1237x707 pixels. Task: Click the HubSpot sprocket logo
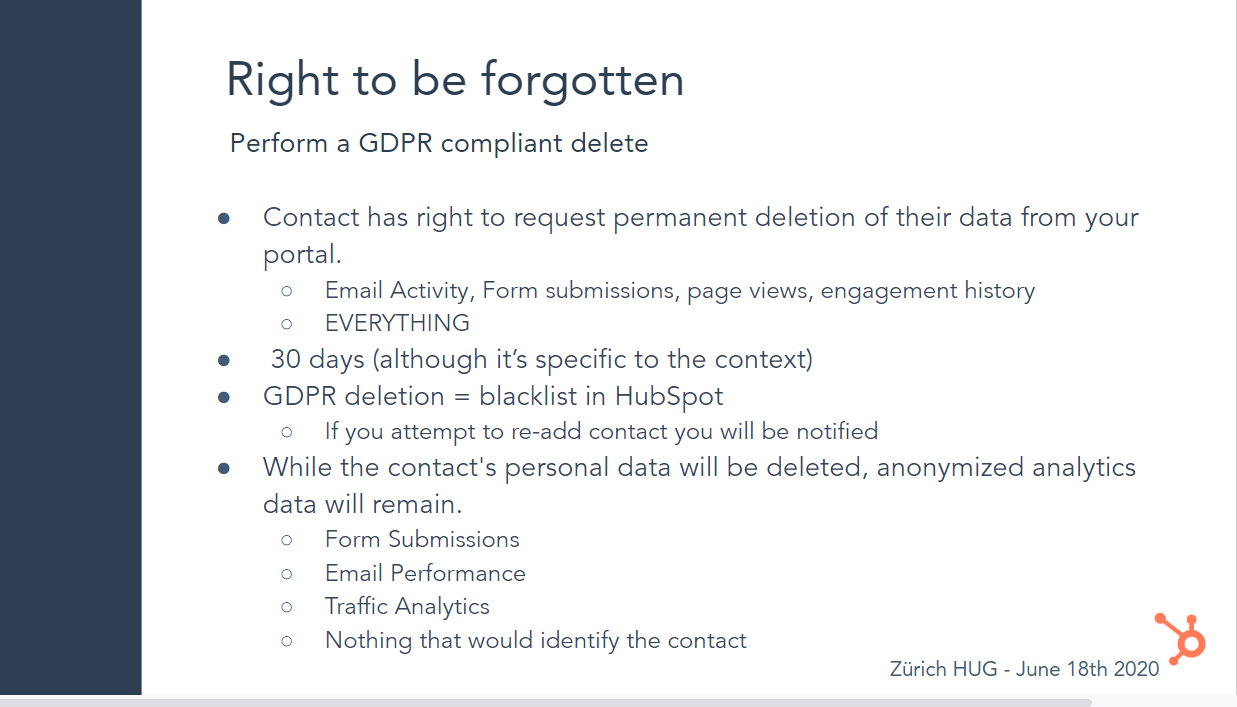1181,636
